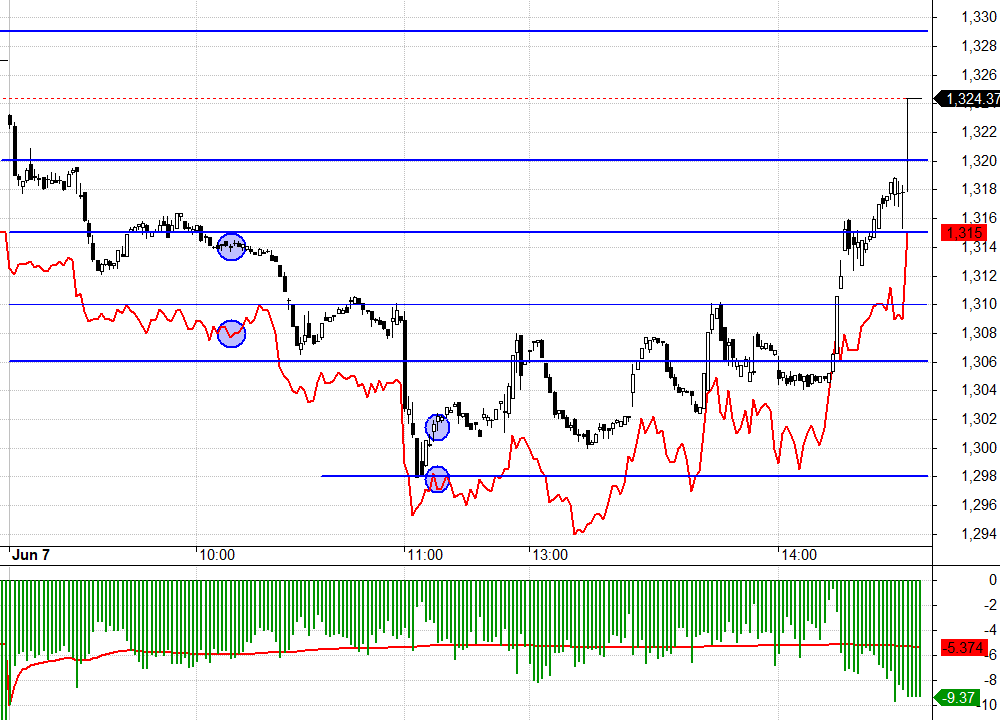
Task: Select the black 1,324.37 last price tag
Action: click(x=968, y=99)
